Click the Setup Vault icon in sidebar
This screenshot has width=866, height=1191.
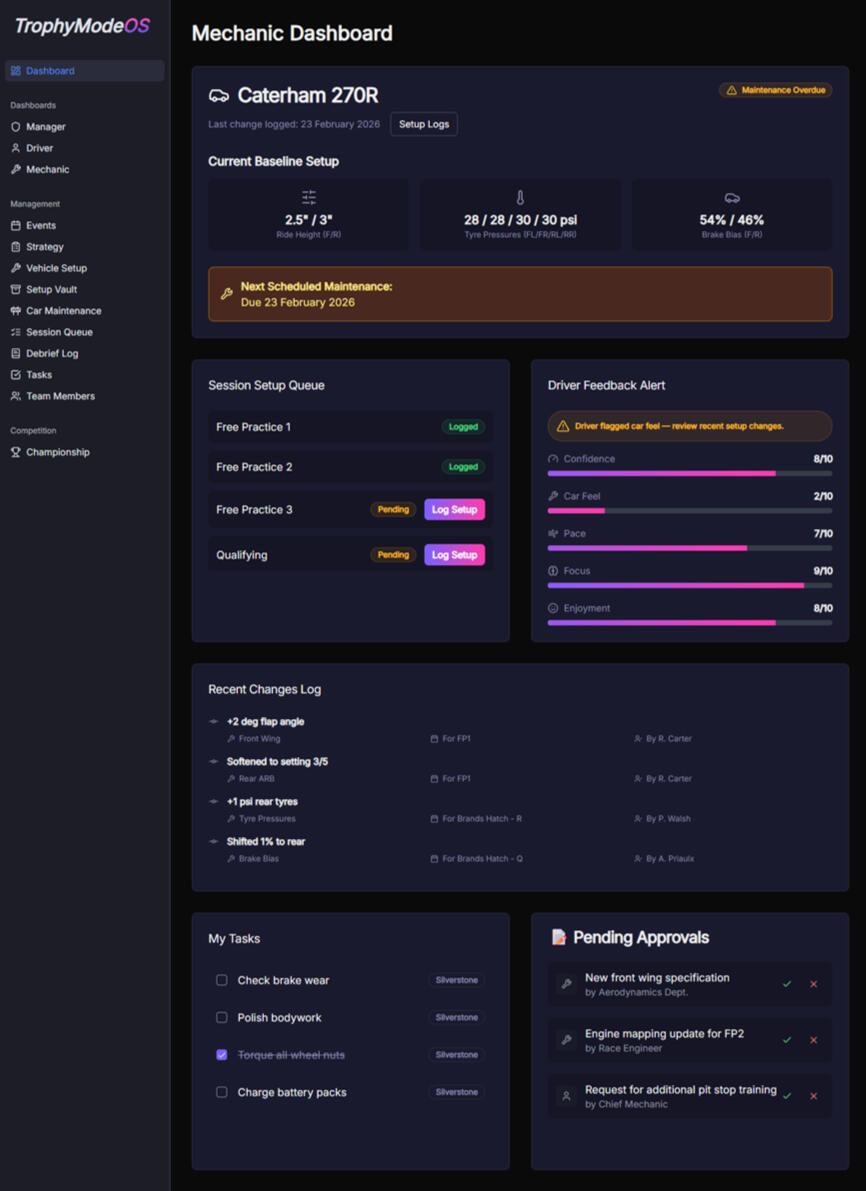(x=15, y=290)
